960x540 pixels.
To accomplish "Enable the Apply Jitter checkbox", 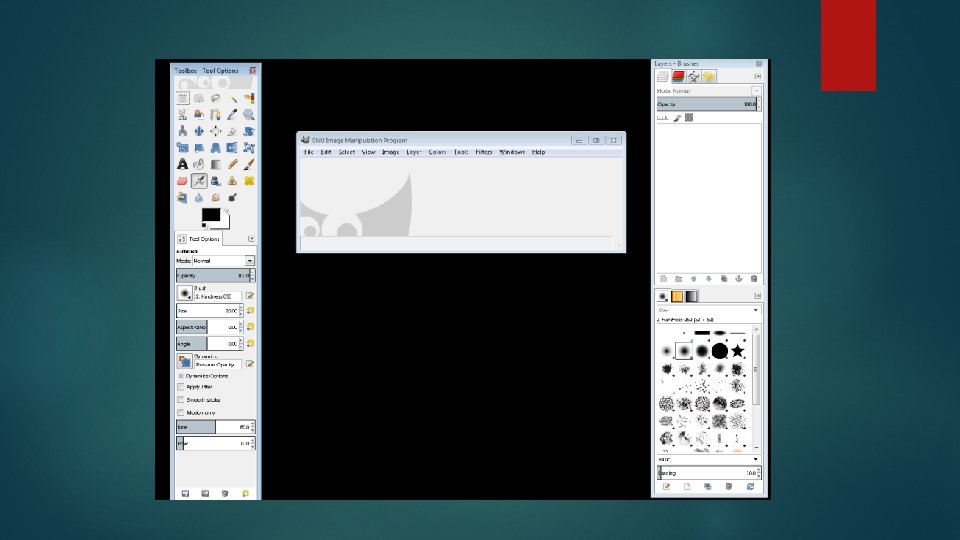I will (181, 387).
